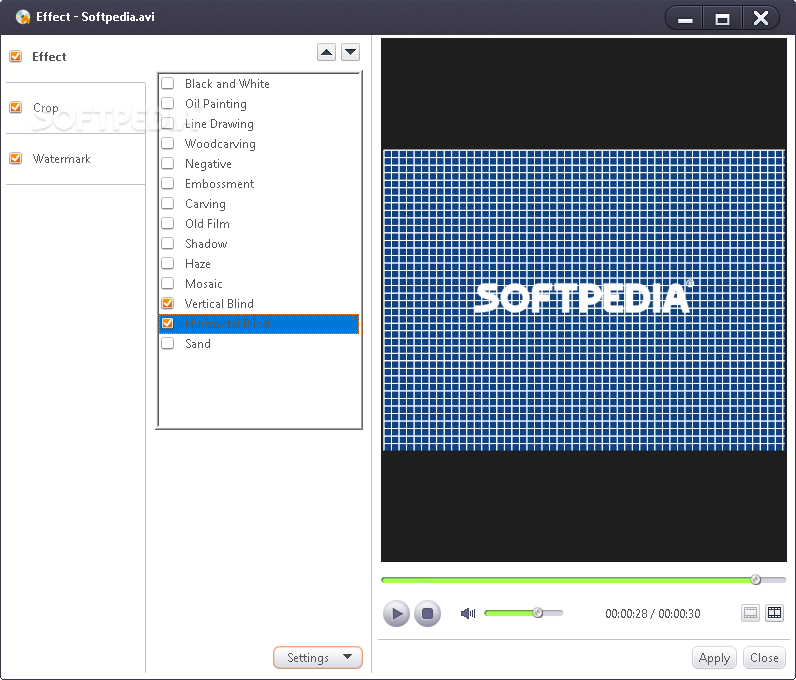Screen dimensions: 796x680
Task: Uncheck the Horizontal Blind effect
Action: [168, 323]
